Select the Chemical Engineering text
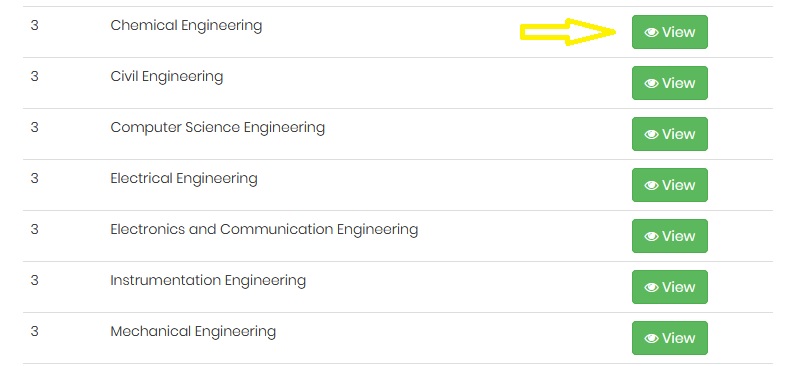Viewport: 786px width, 366px height. point(186,26)
